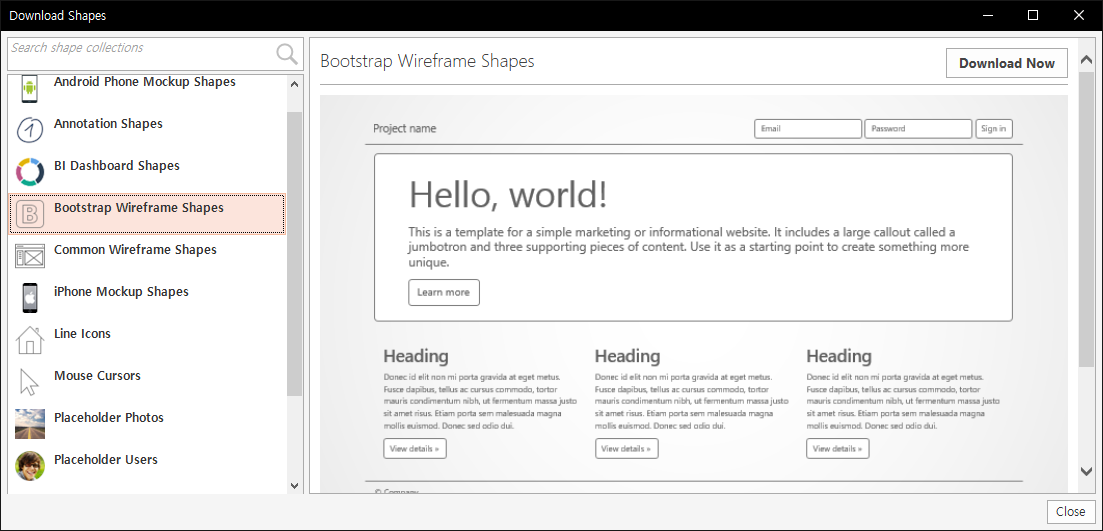The image size is (1103, 531).
Task: Click the Close button at bottom
Action: [1071, 511]
